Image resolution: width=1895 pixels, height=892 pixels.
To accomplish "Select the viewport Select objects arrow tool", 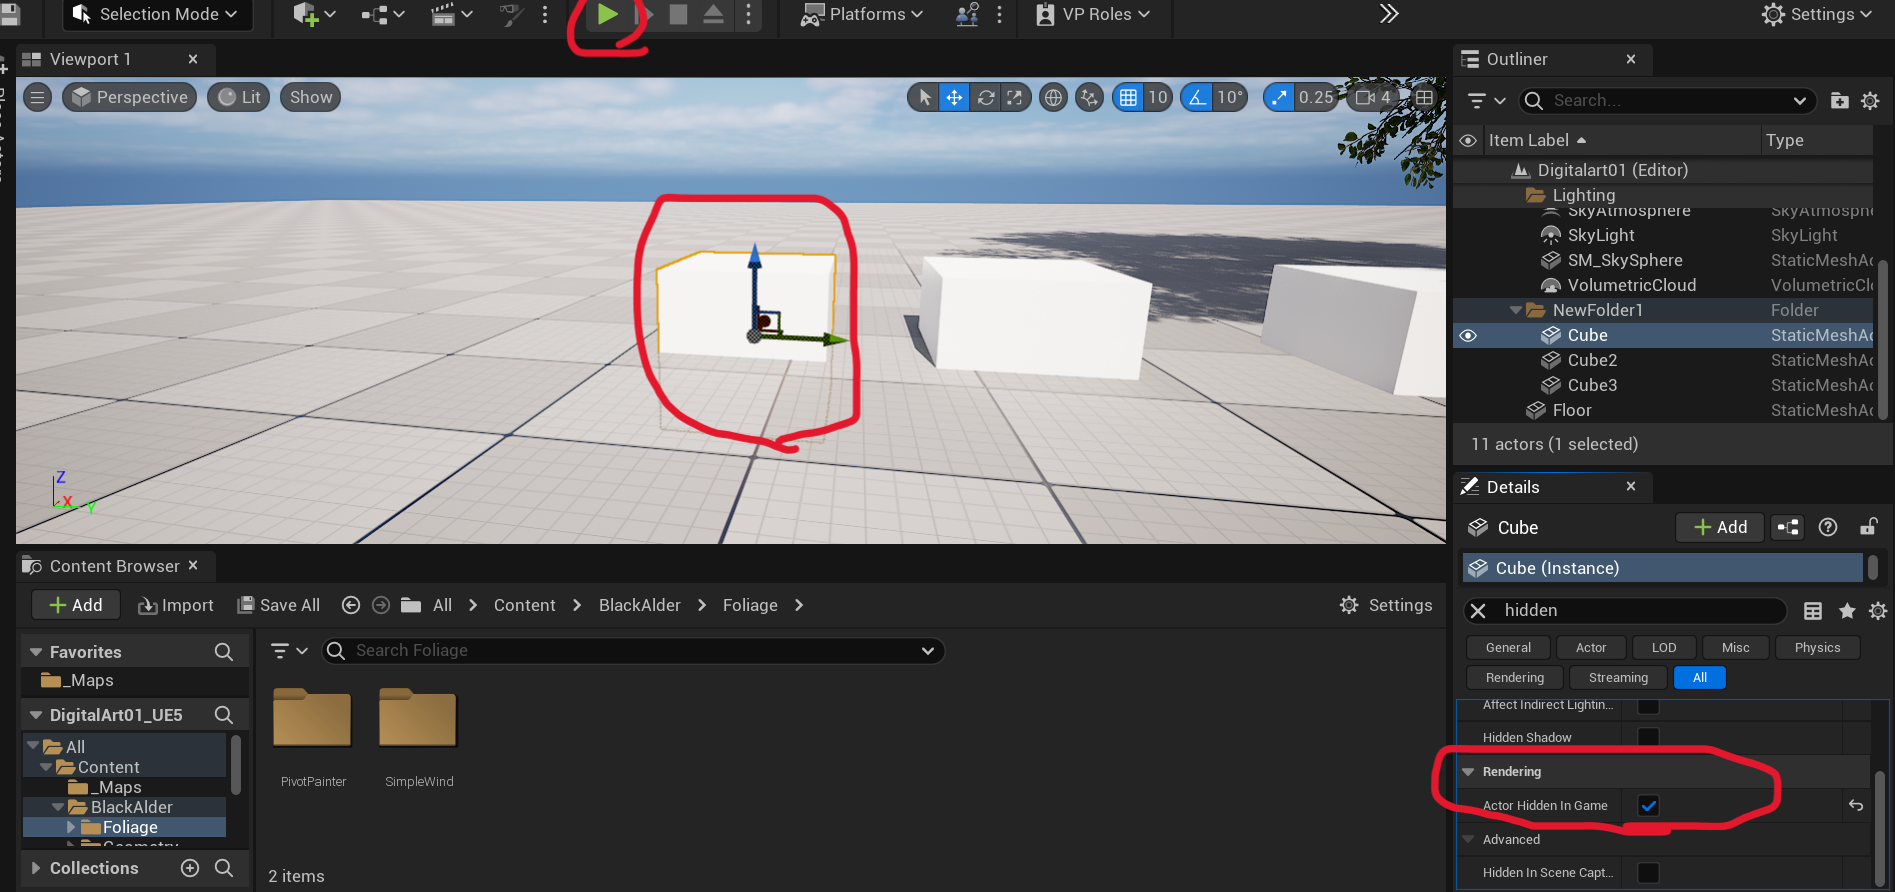I will click(x=925, y=97).
